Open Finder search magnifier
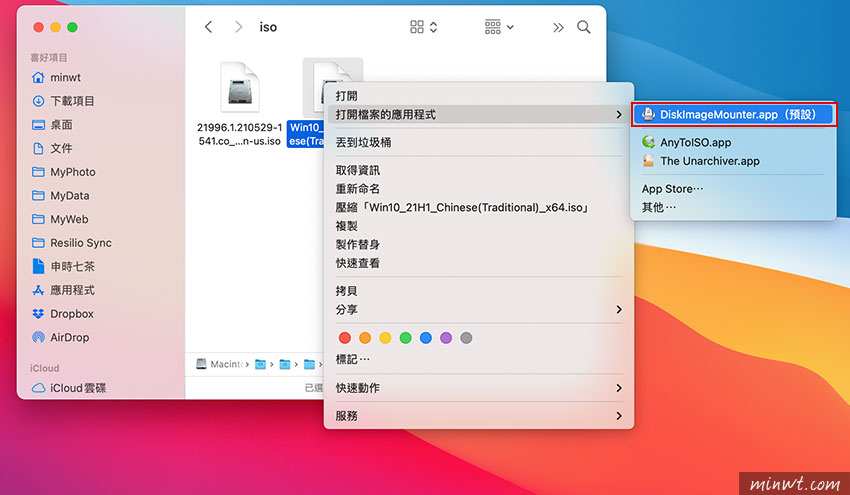850x495 pixels. click(x=584, y=27)
